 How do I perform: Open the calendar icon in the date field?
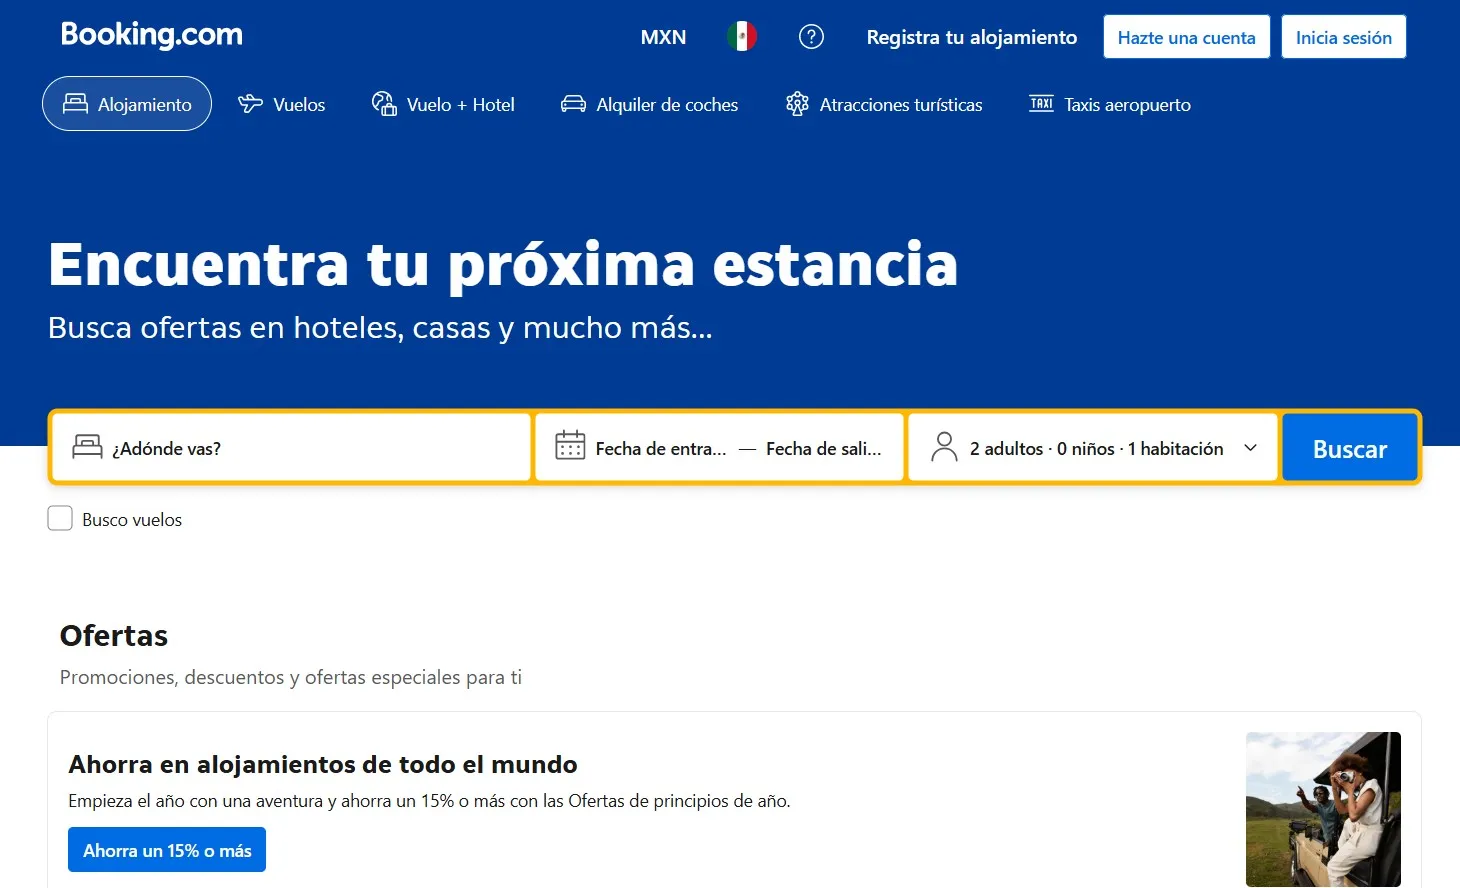point(570,447)
